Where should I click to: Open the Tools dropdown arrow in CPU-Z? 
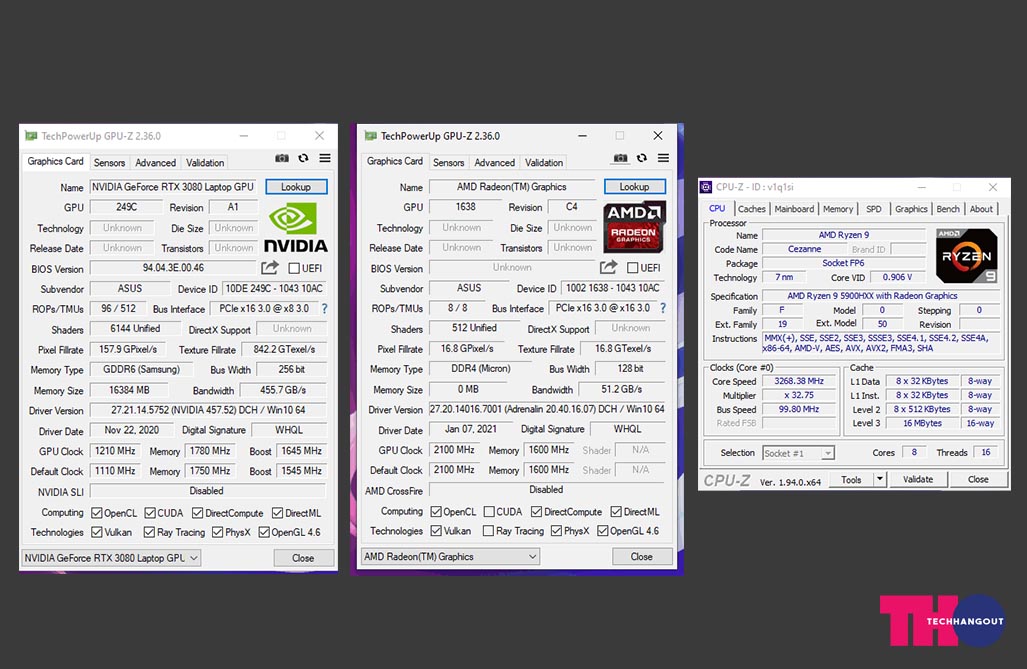coord(880,479)
